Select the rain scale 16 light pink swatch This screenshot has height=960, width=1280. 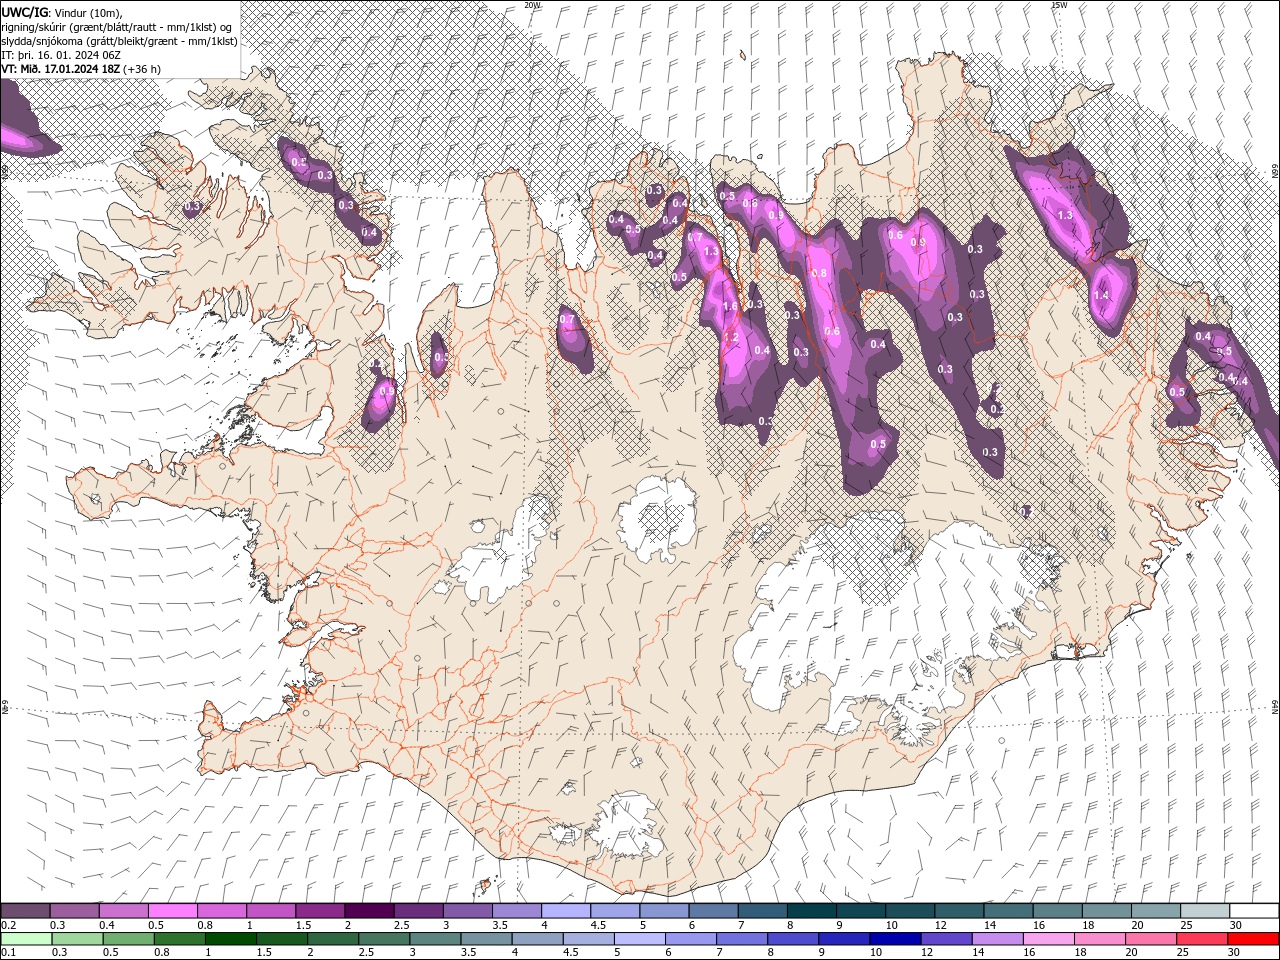[x=1048, y=938]
